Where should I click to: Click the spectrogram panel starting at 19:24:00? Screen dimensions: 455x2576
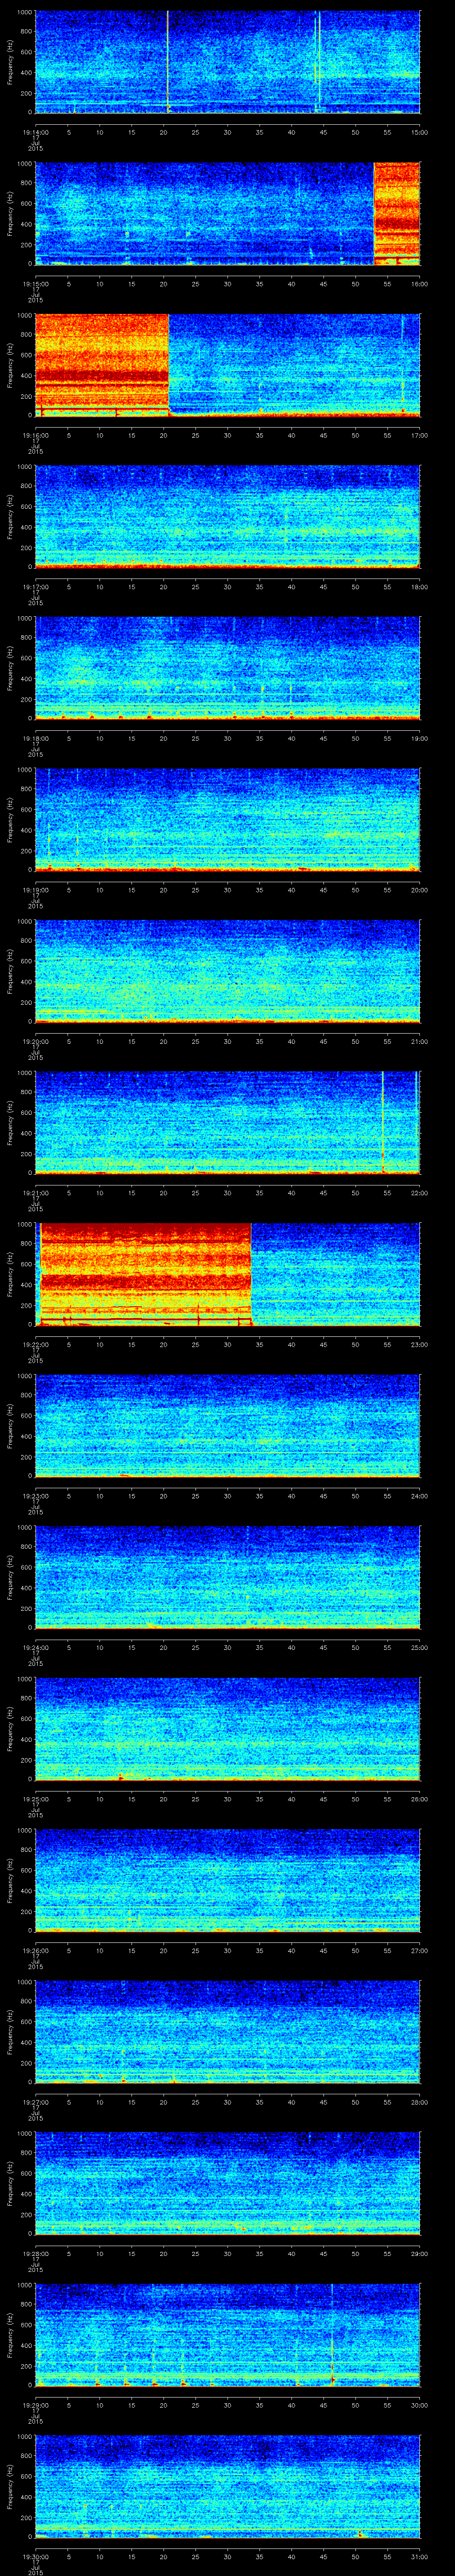(x=228, y=1577)
